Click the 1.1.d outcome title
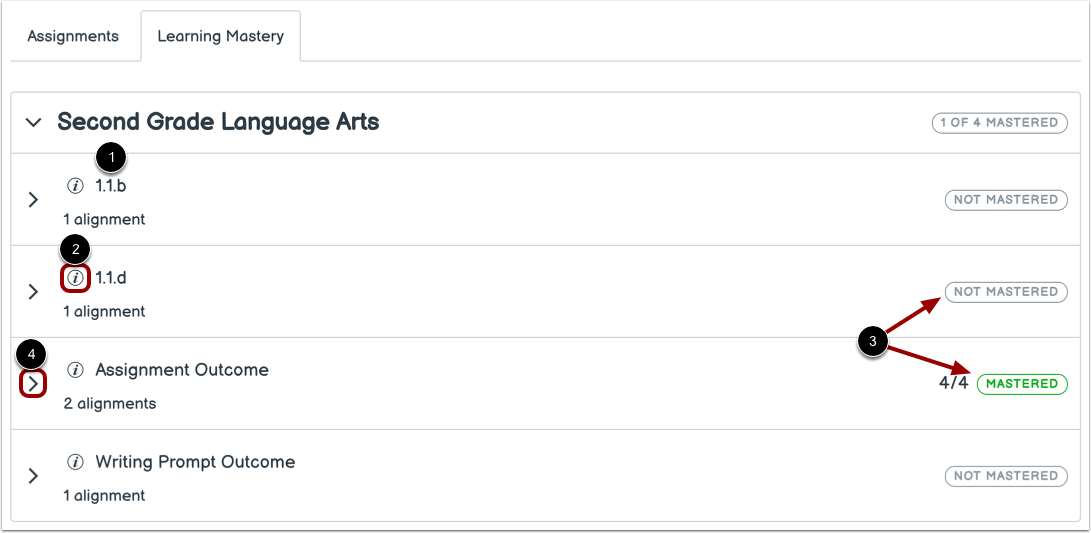Image resolution: width=1091 pixels, height=533 pixels. coord(111,278)
